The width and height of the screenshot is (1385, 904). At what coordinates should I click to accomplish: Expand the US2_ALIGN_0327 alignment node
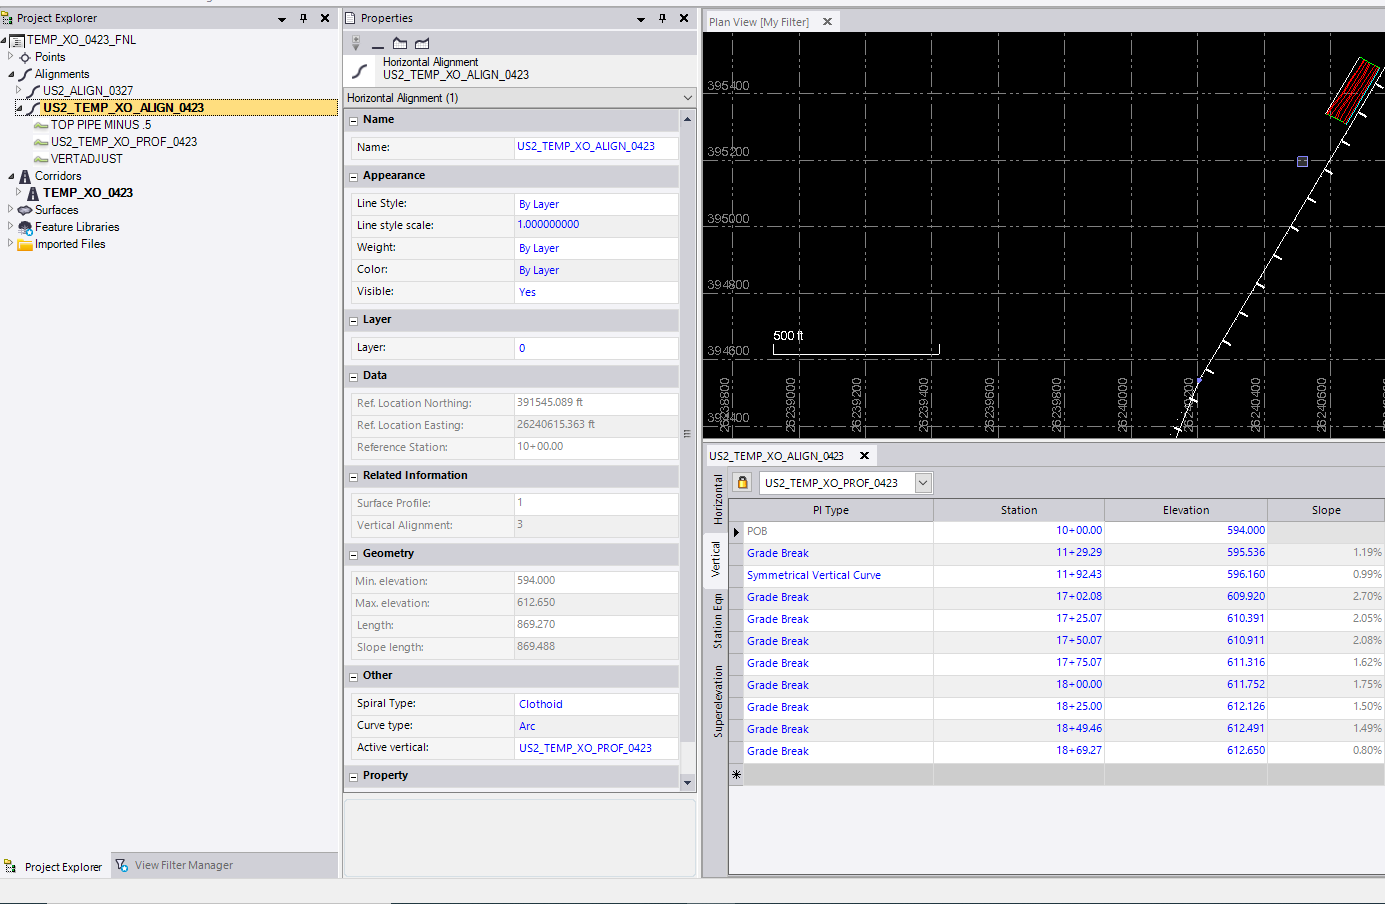[x=18, y=90]
